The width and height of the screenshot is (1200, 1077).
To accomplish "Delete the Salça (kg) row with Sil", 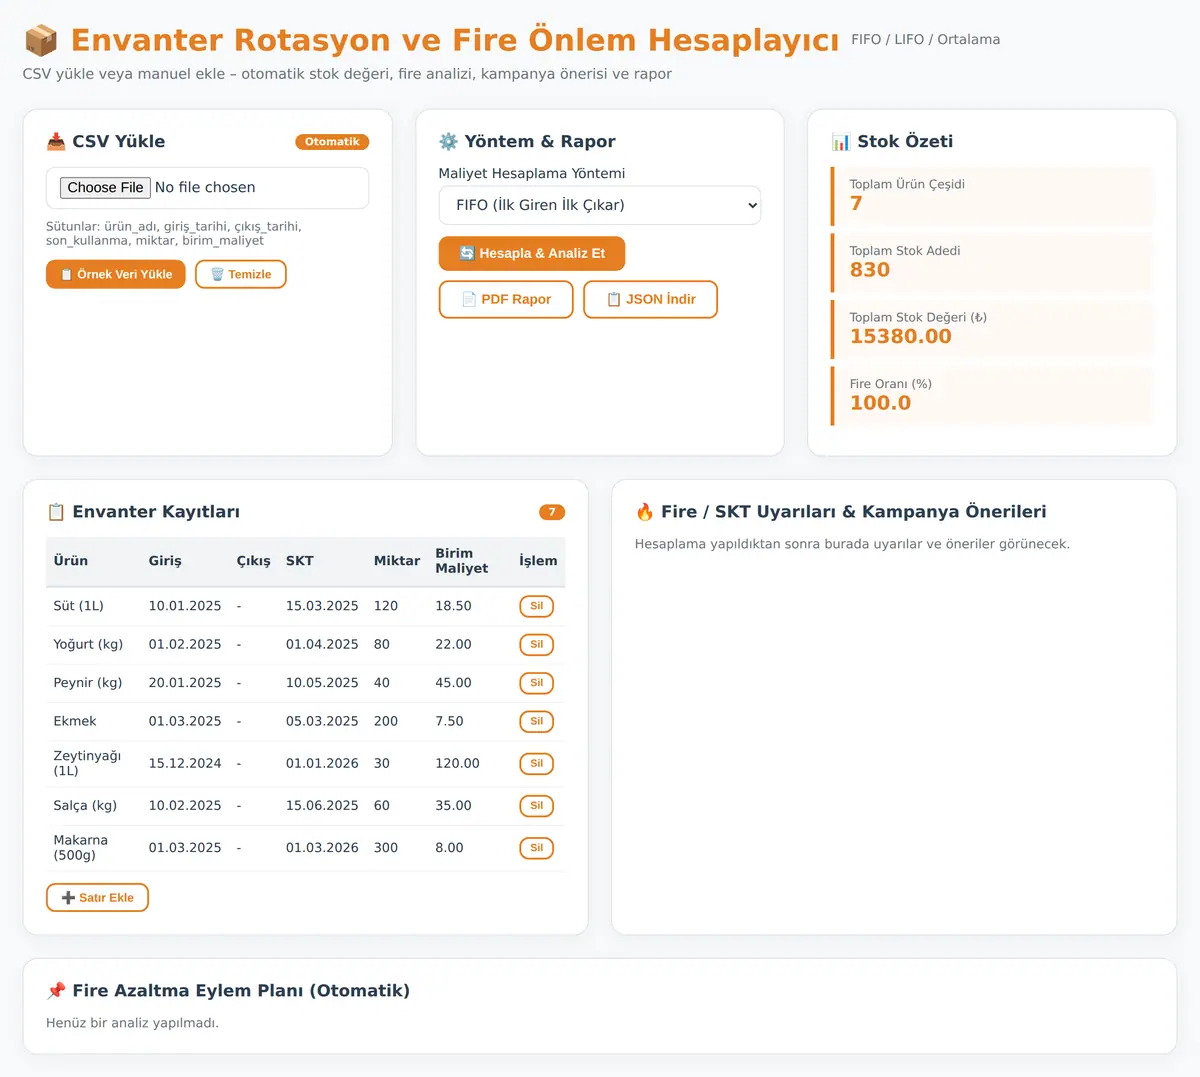I will [537, 806].
